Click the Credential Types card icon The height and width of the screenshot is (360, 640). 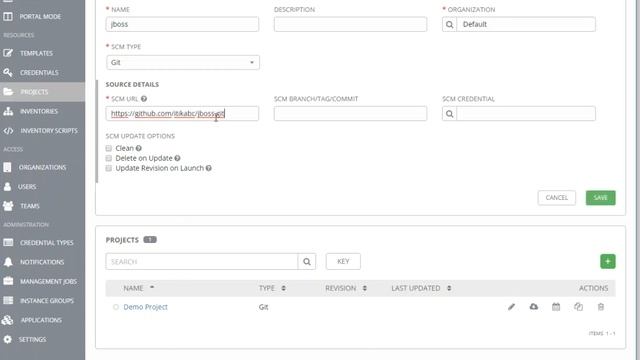(8, 242)
